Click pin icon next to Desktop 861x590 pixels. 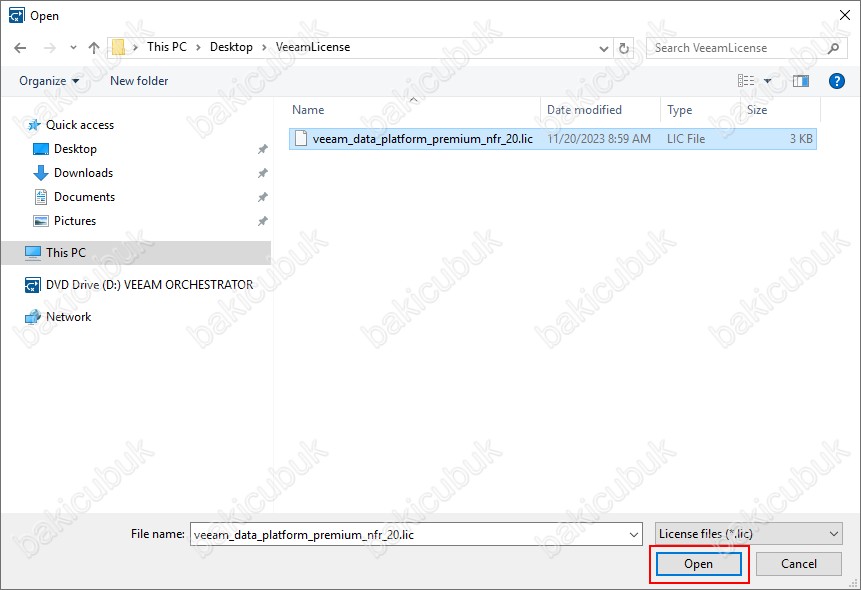coord(262,149)
